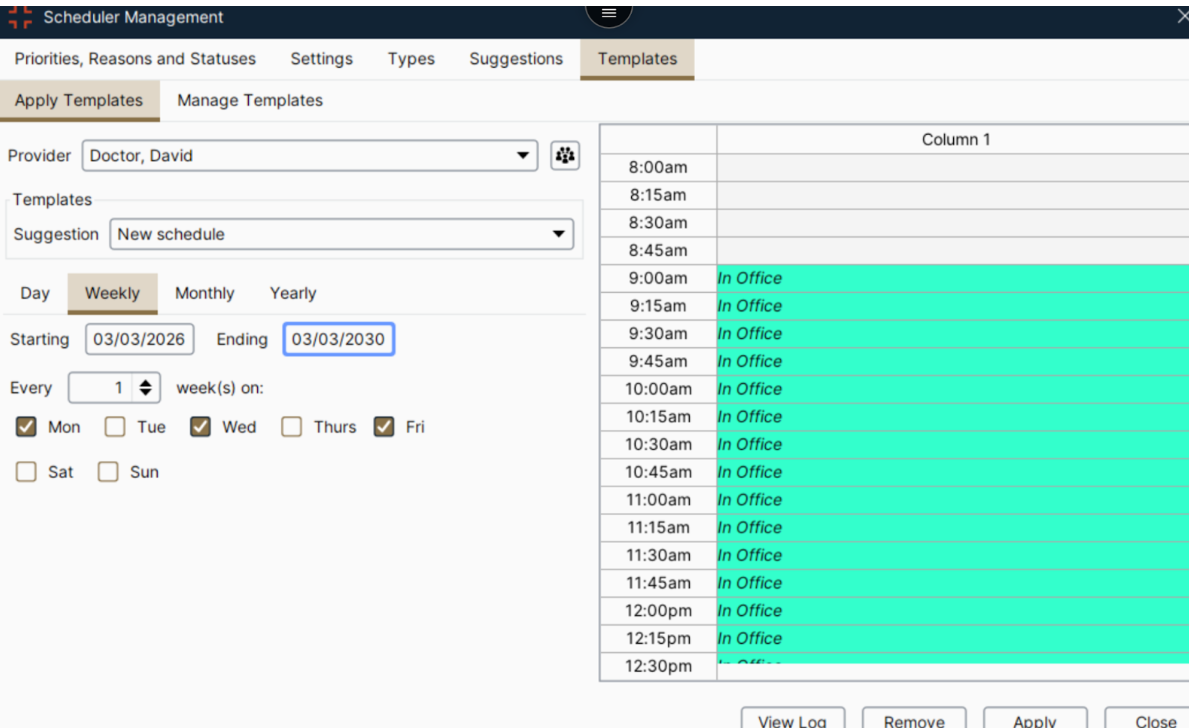Image resolution: width=1189 pixels, height=728 pixels.
Task: Select the Monthly recurrence tab
Action: [x=204, y=293]
